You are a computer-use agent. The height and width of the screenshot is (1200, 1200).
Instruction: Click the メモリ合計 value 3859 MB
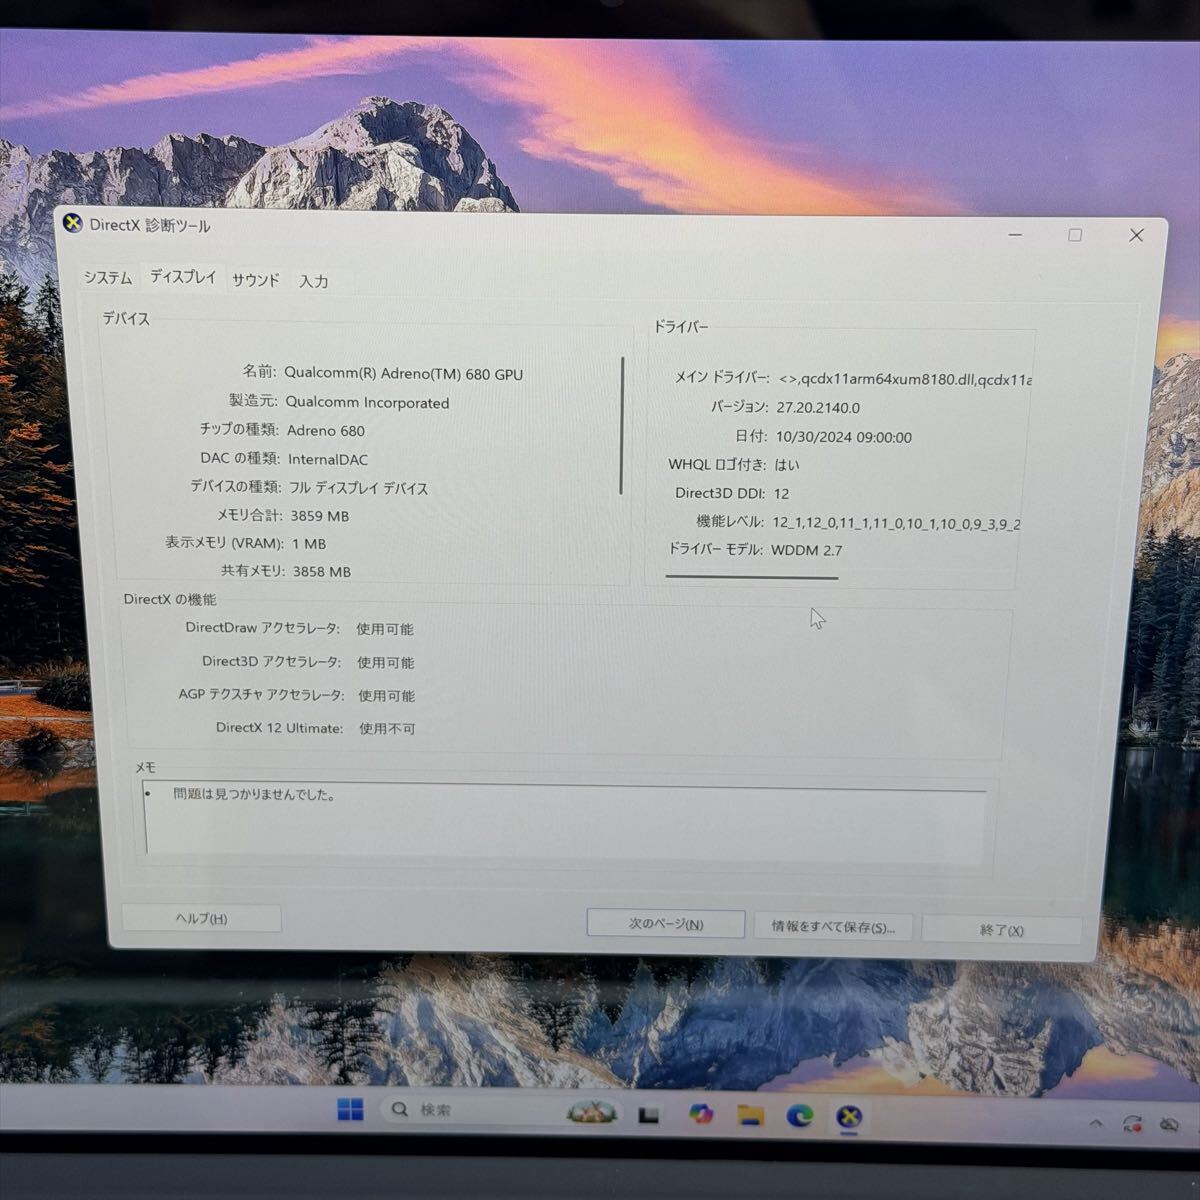coord(320,516)
